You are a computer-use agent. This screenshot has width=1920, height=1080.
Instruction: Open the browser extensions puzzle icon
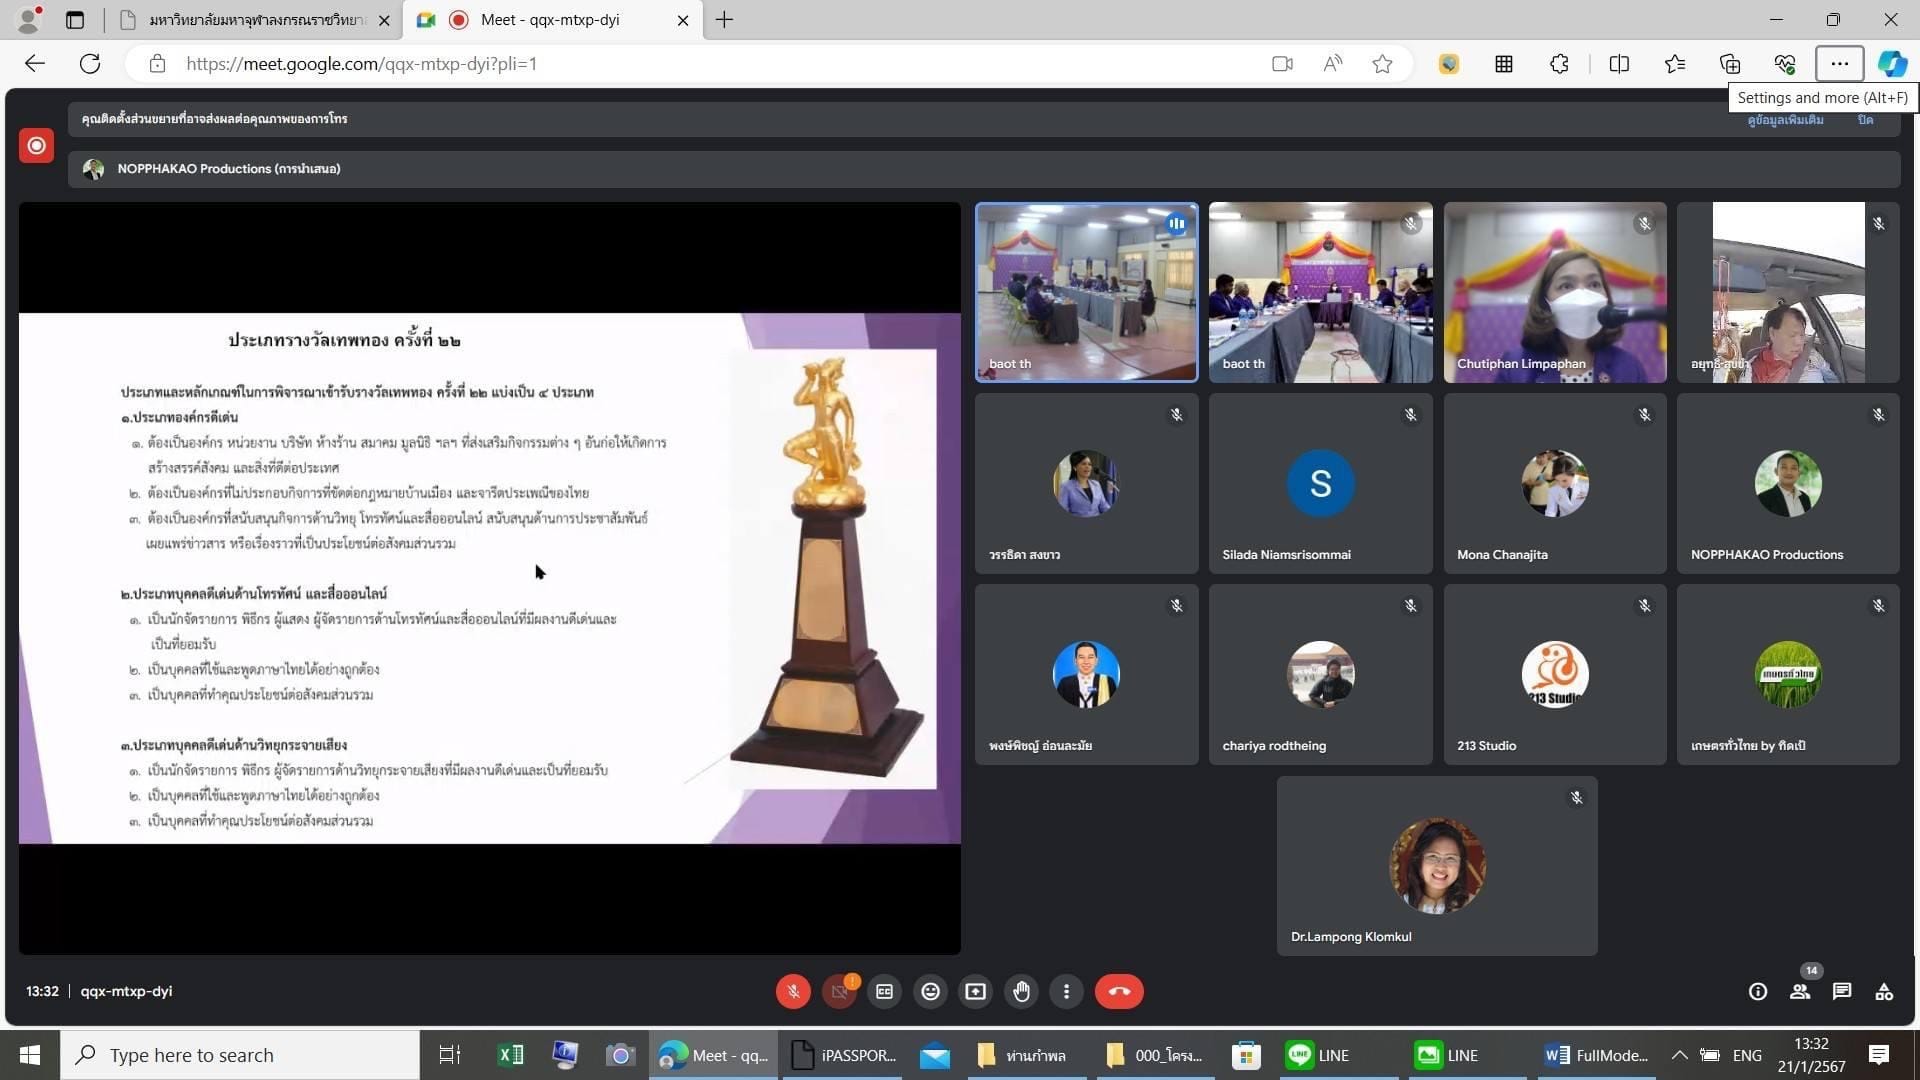[1559, 64]
